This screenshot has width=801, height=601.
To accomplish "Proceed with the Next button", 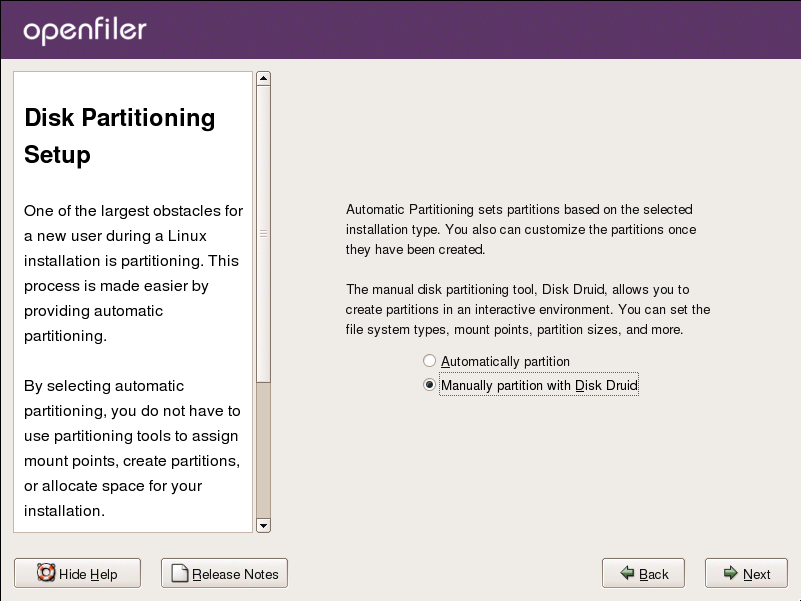I will click(x=746, y=573).
